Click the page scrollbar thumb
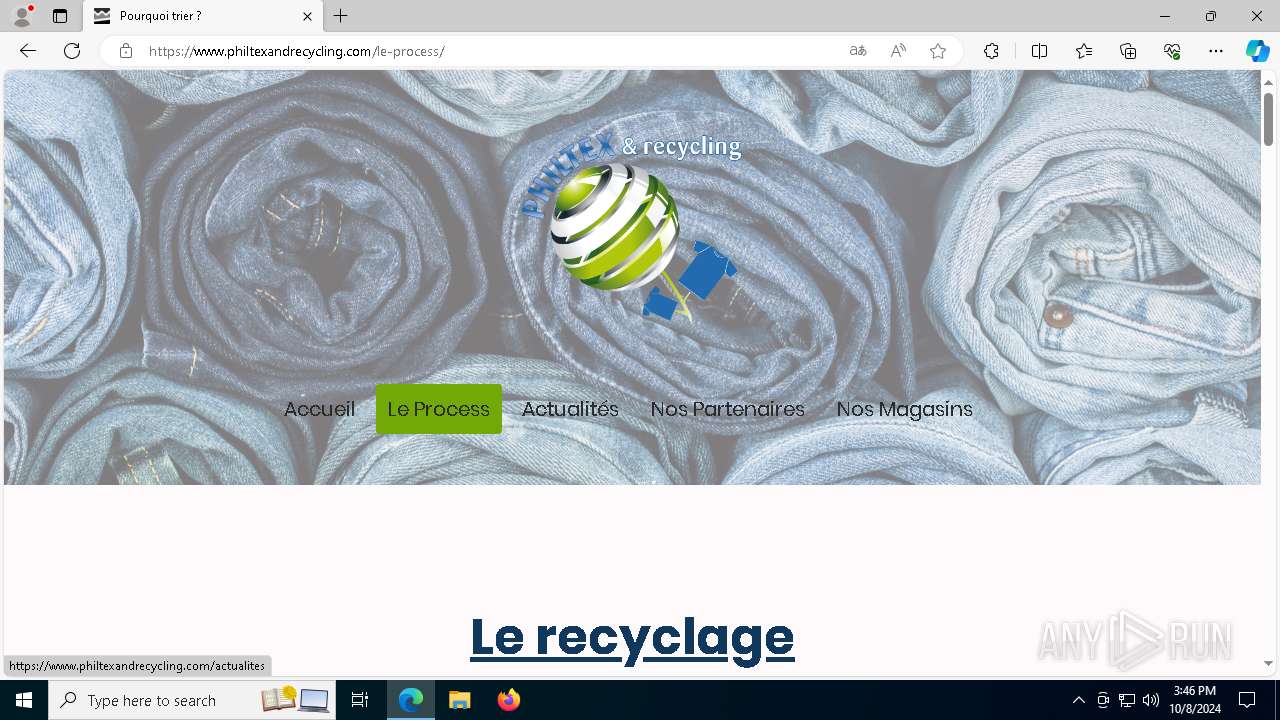Screen dimensions: 1280x720 [1268, 119]
